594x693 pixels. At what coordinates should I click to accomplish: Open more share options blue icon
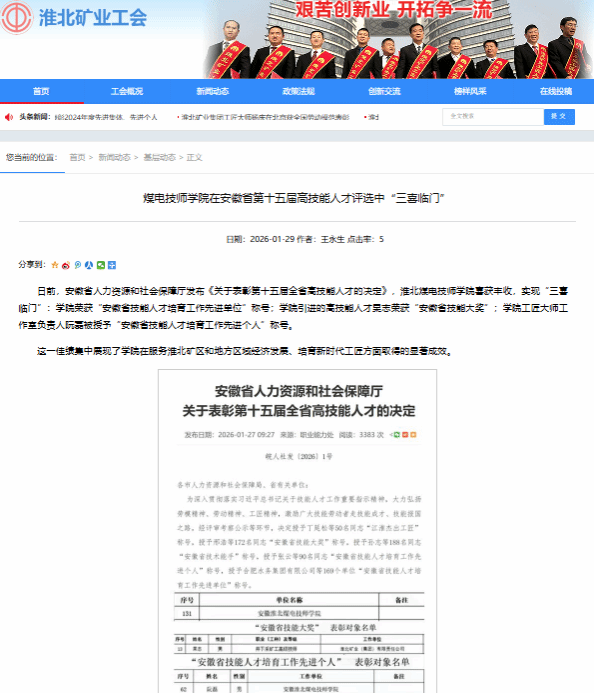[x=112, y=265]
